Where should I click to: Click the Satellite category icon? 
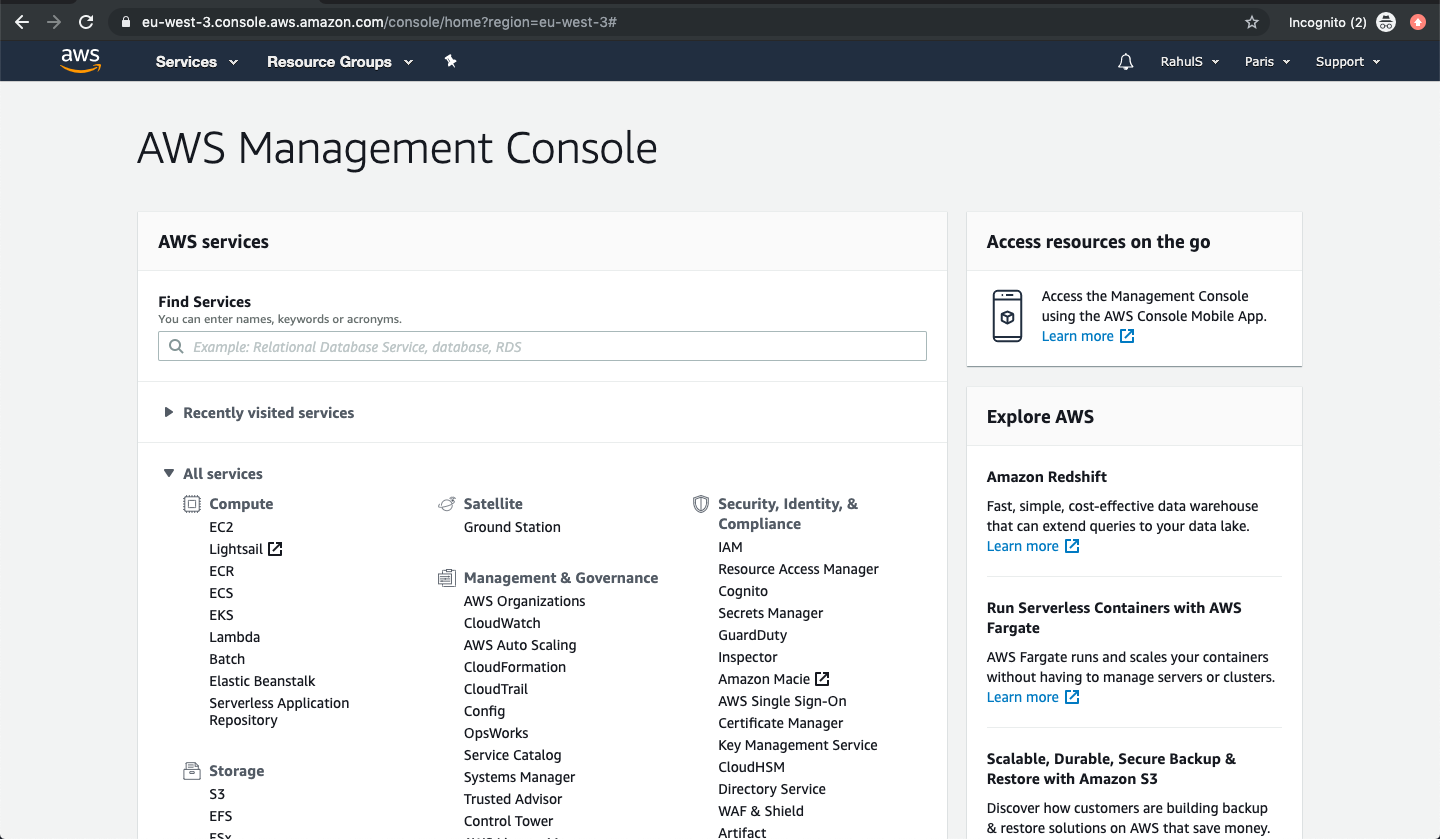pos(446,504)
